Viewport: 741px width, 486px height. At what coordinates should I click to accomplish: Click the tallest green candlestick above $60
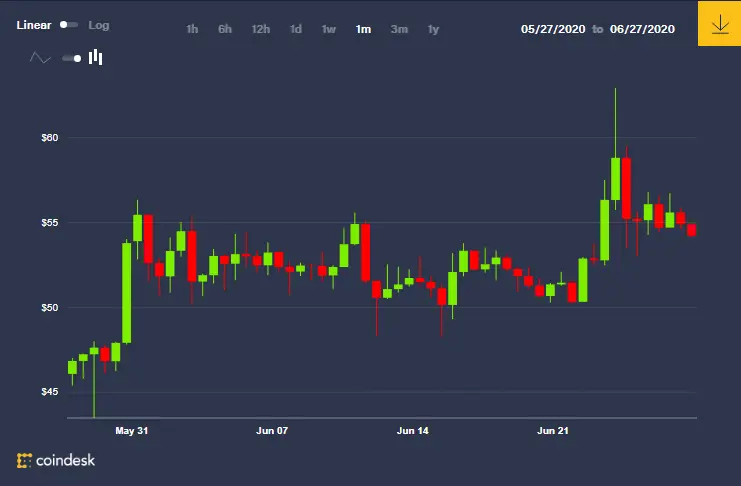point(615,179)
